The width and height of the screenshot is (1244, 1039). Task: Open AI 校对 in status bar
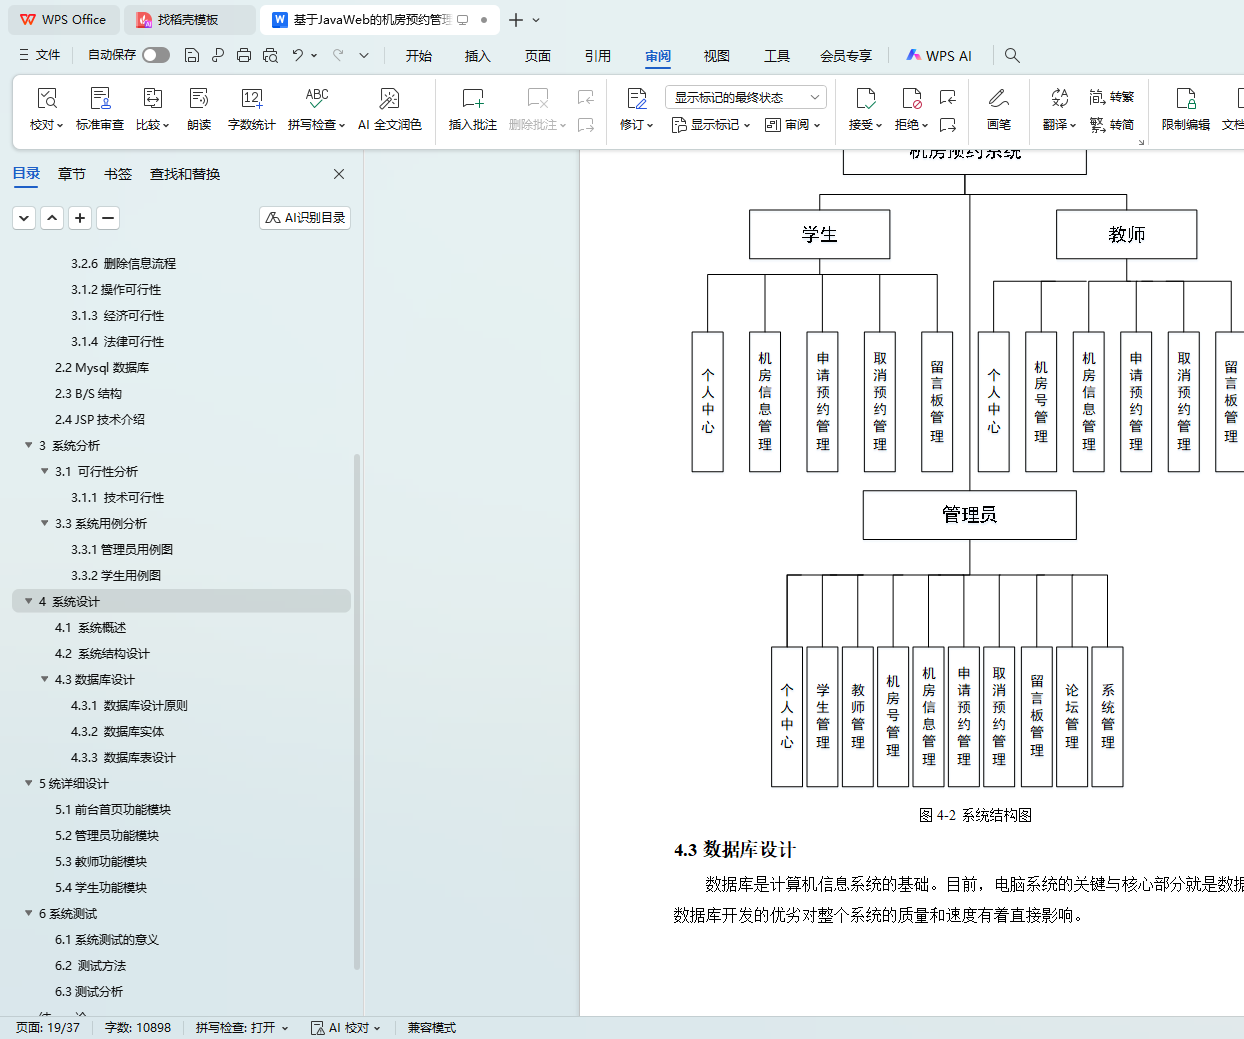pos(345,1028)
